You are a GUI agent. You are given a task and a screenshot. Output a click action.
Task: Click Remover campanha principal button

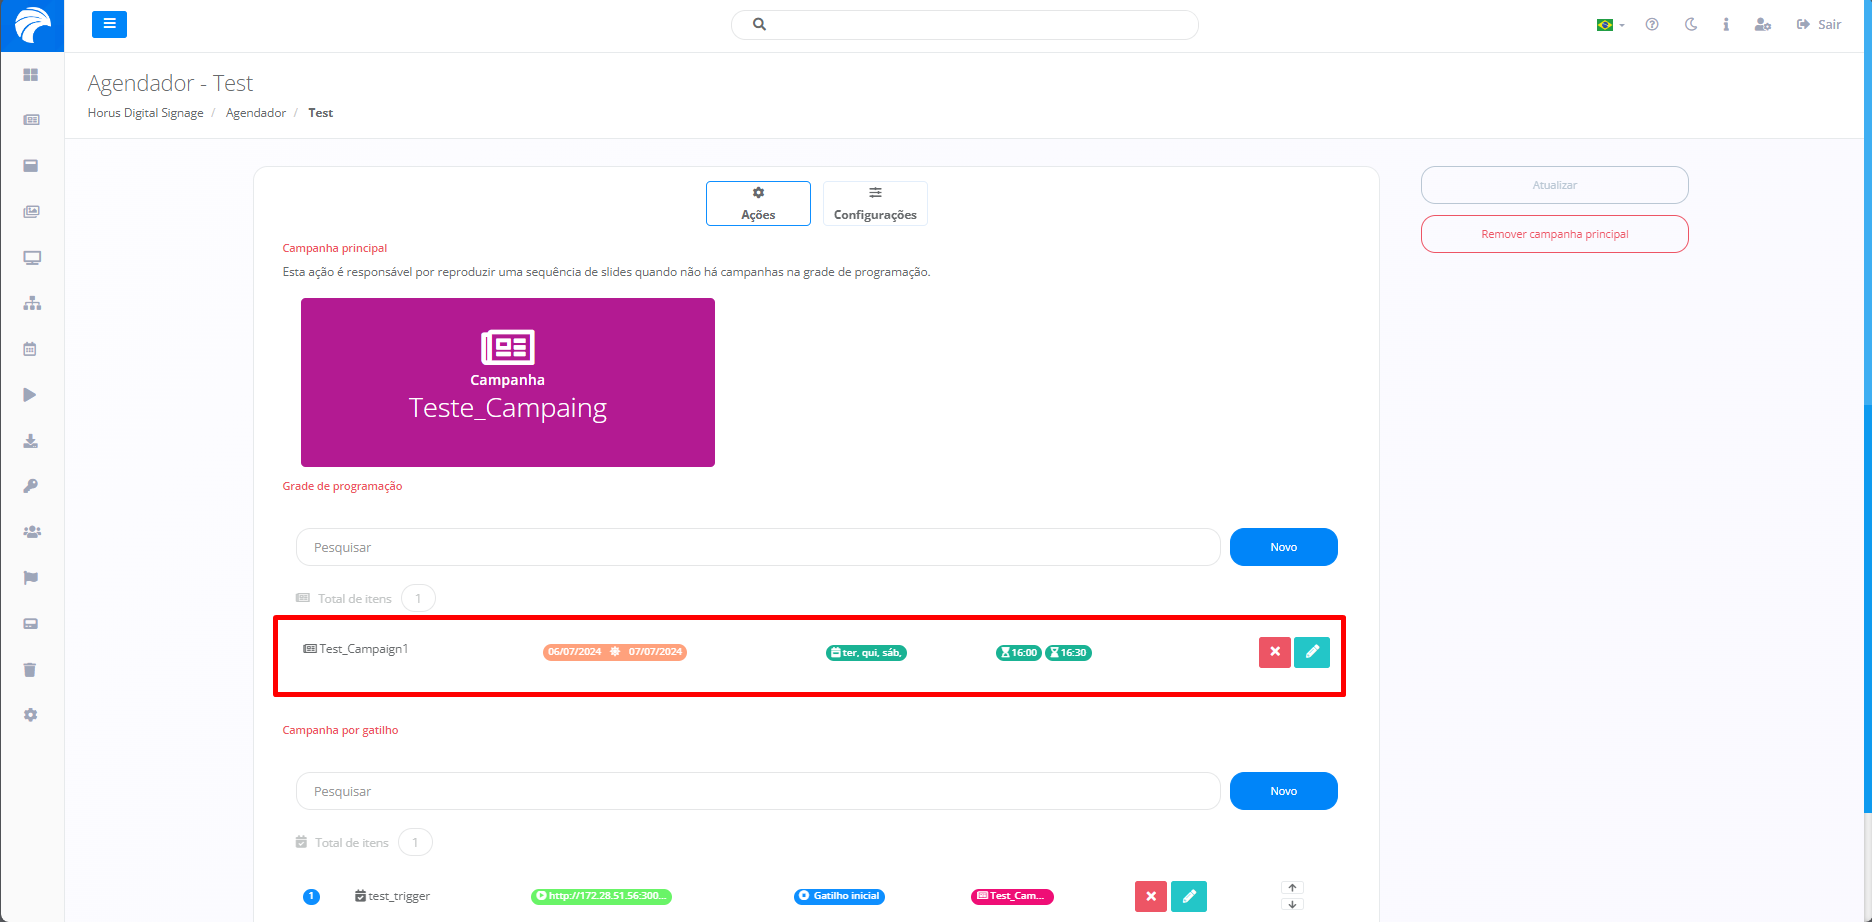coord(1554,234)
